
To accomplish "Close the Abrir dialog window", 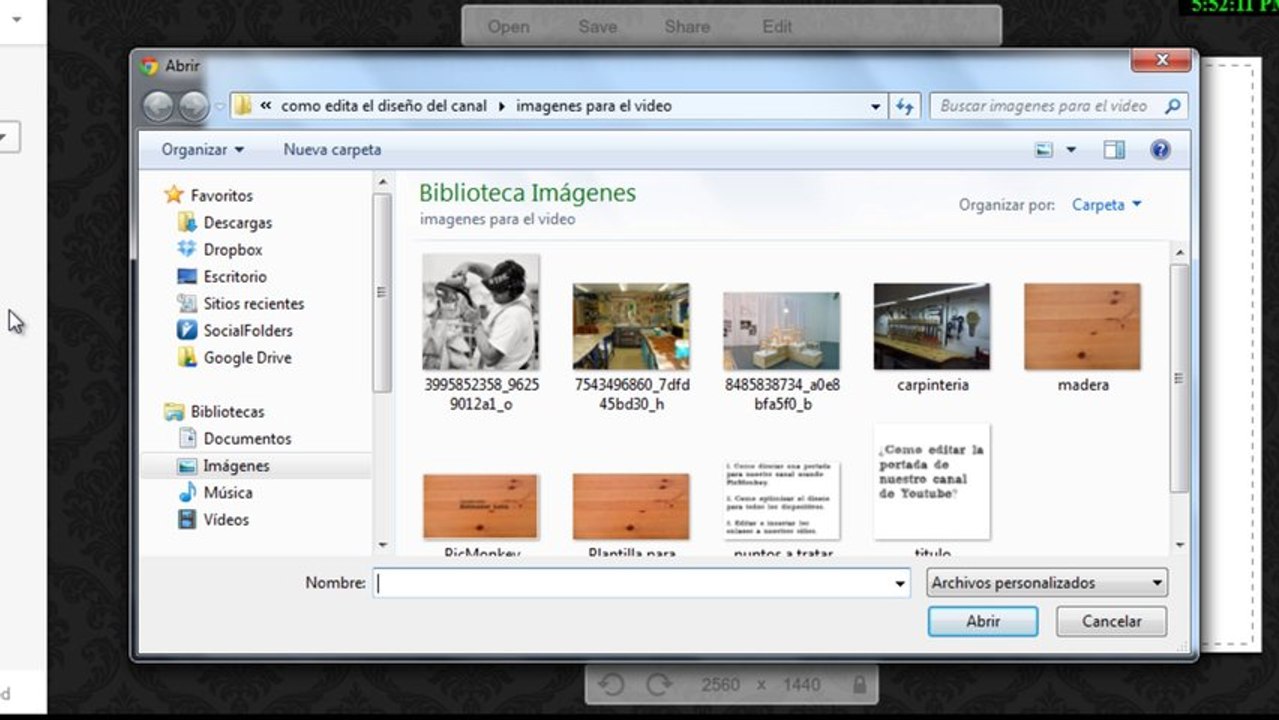I will point(1161,61).
